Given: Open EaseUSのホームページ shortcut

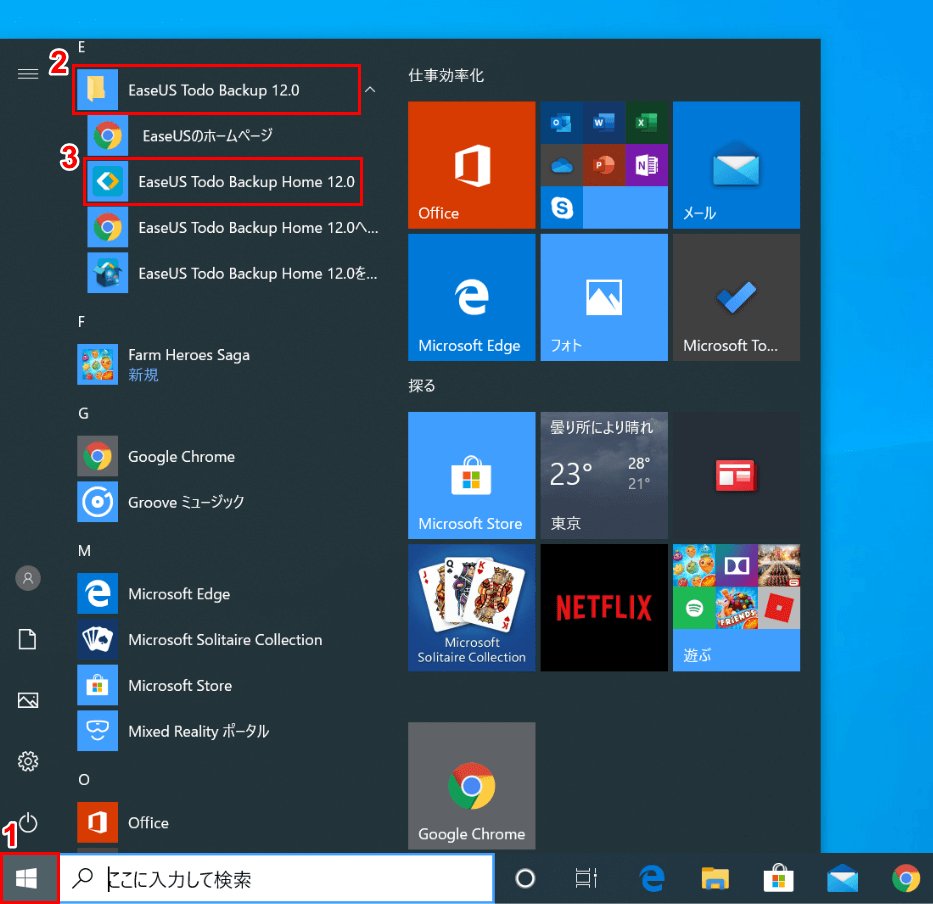Looking at the screenshot, I should click(233, 136).
